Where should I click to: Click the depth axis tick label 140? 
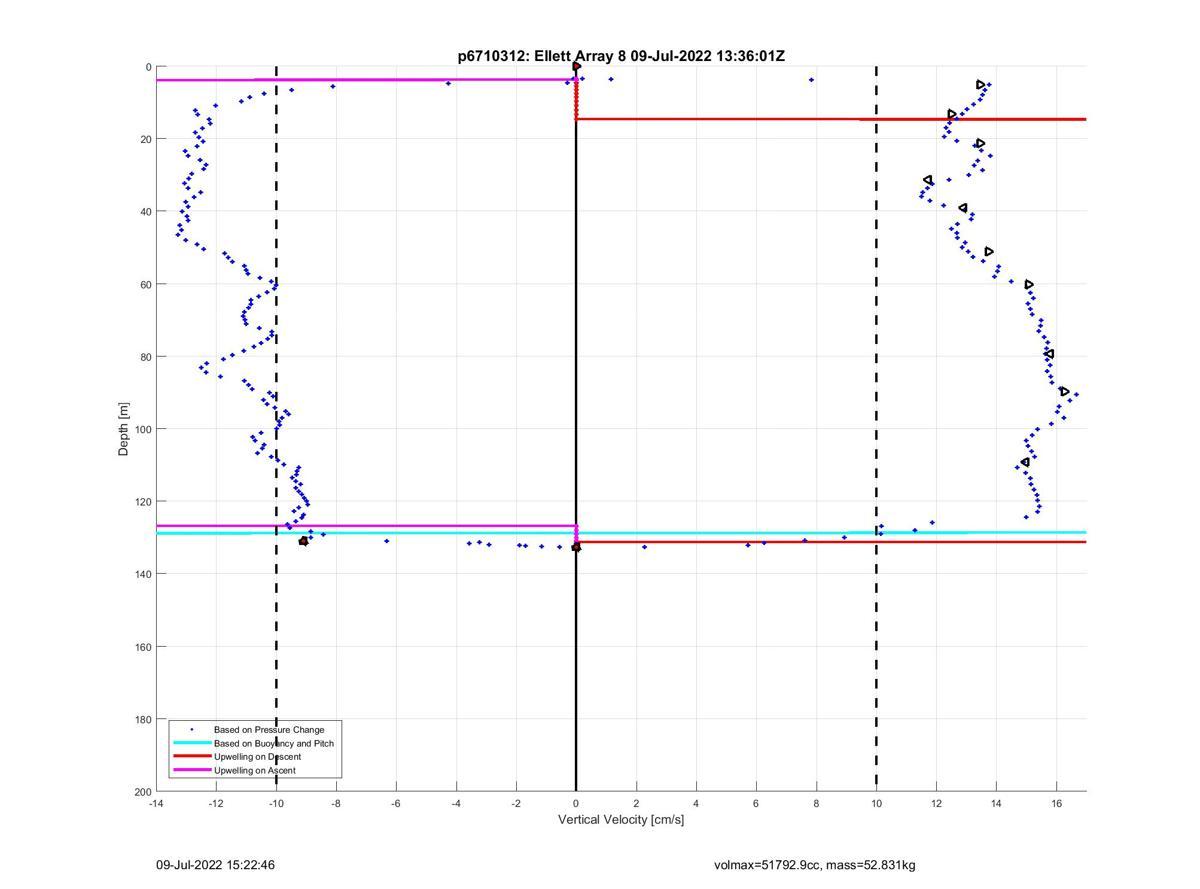[142, 574]
